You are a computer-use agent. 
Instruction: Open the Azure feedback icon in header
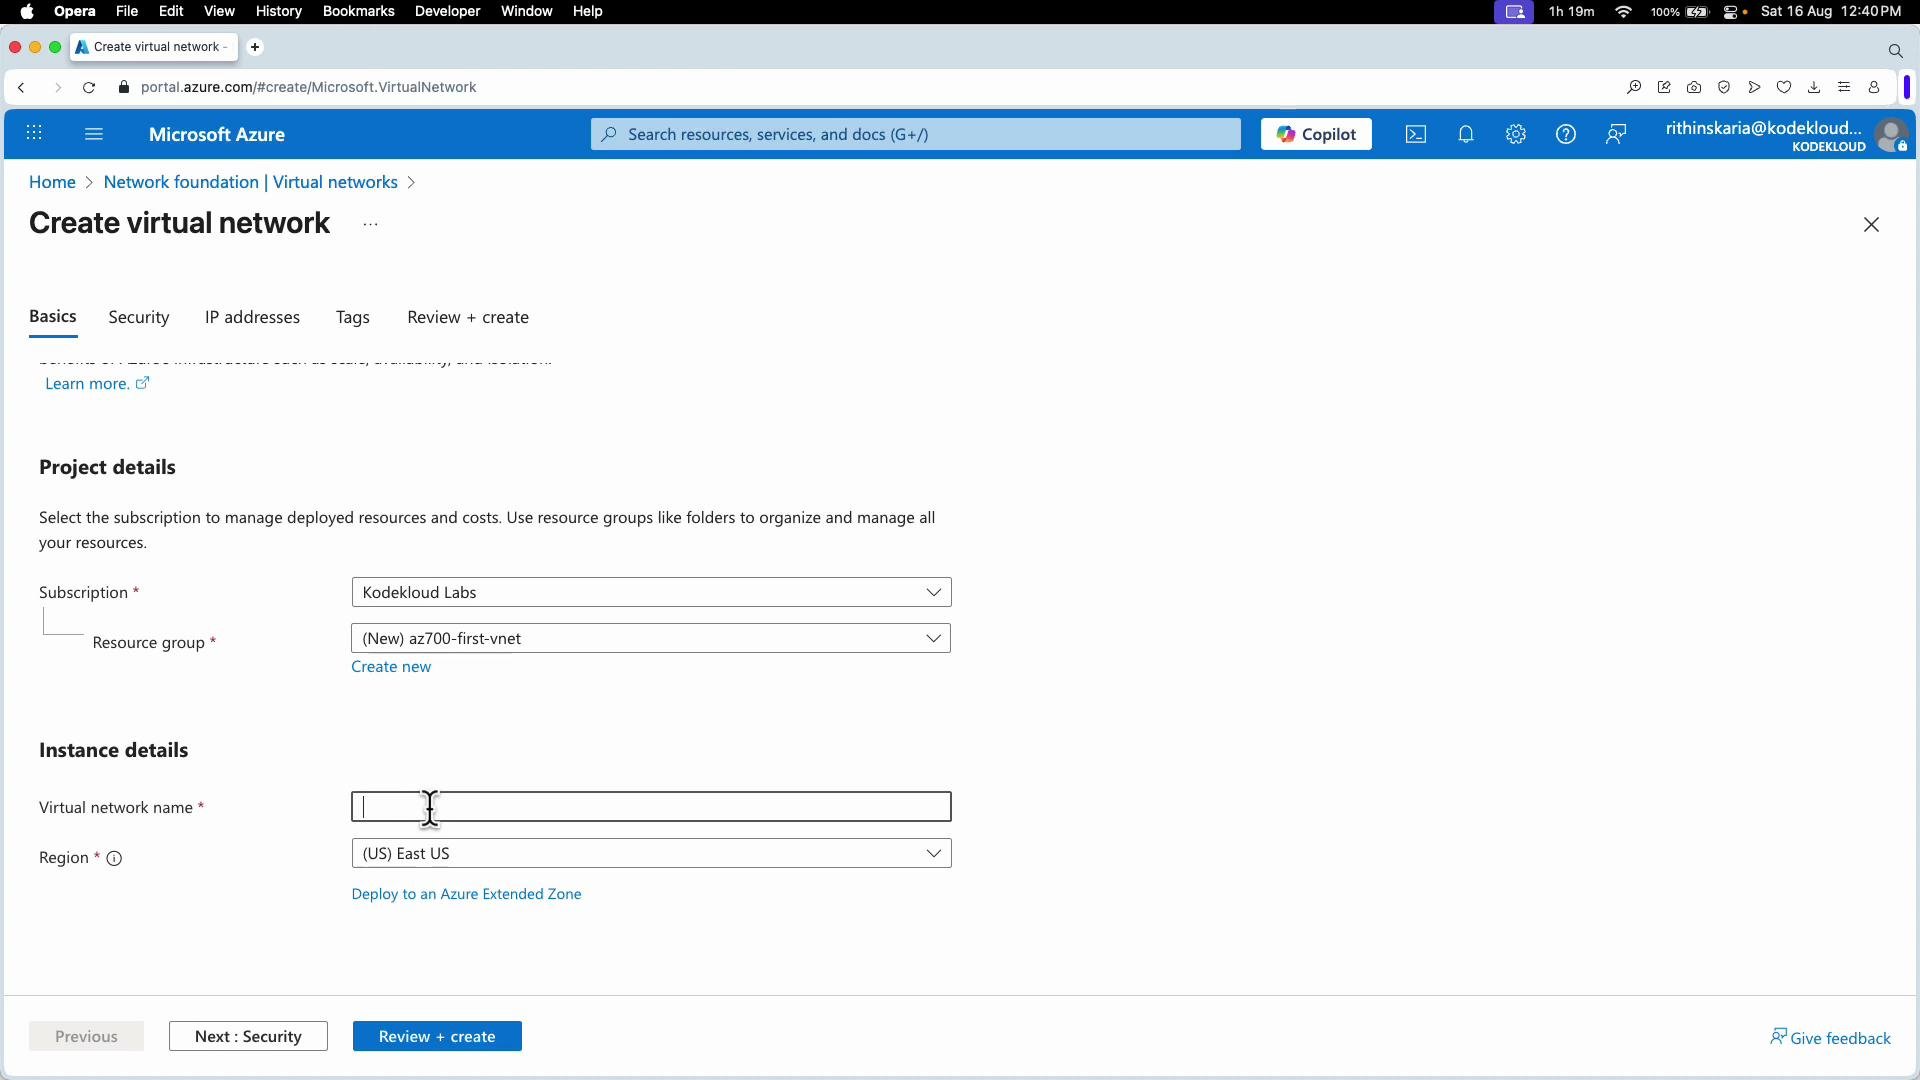click(x=1616, y=134)
